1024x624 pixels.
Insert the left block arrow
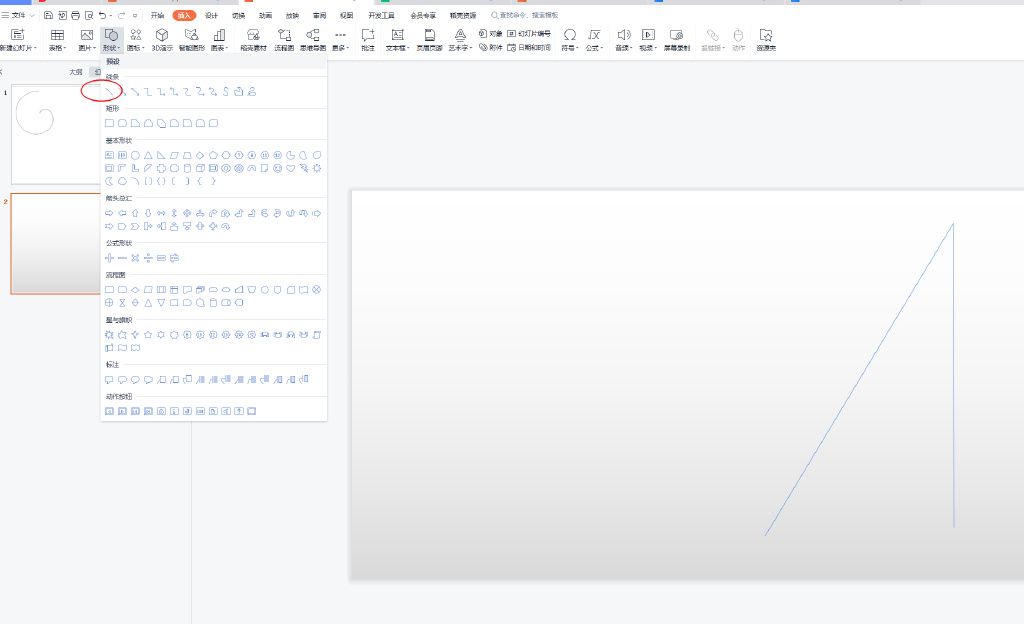(x=122, y=213)
